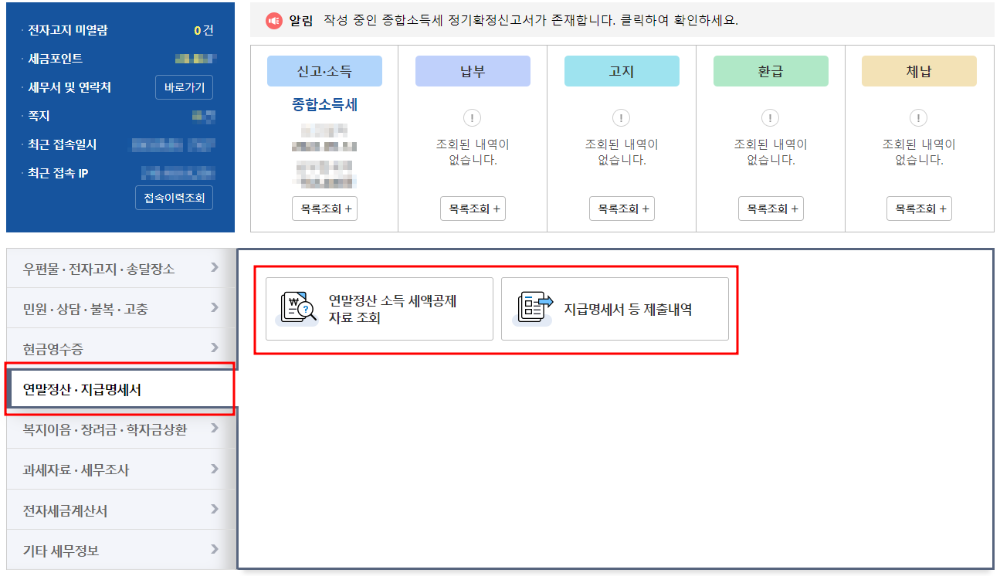This screenshot has width=1000, height=576.
Task: Click 목록조회 under 환급
Action: [x=769, y=208]
